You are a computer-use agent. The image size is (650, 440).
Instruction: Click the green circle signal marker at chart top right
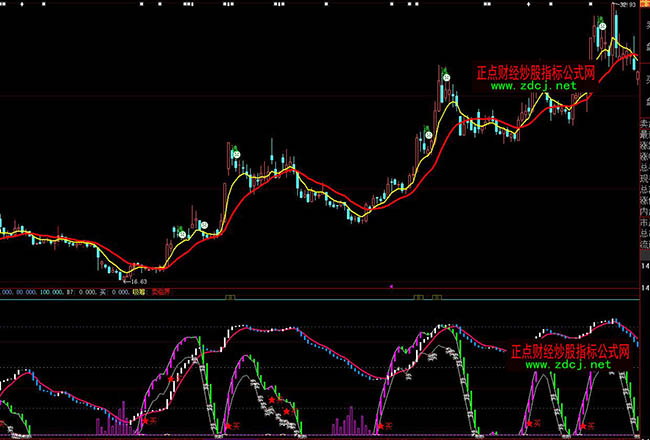coord(602,21)
